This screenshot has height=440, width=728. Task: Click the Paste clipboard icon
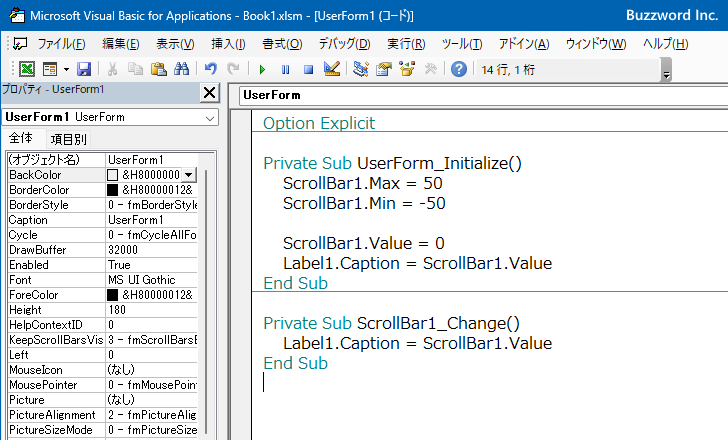(x=159, y=69)
